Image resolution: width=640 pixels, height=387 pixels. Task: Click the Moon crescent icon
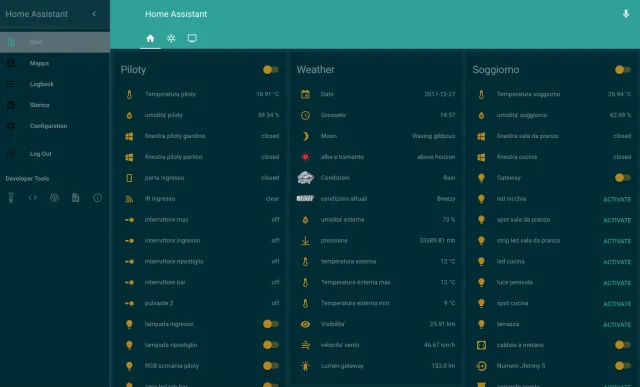click(305, 136)
